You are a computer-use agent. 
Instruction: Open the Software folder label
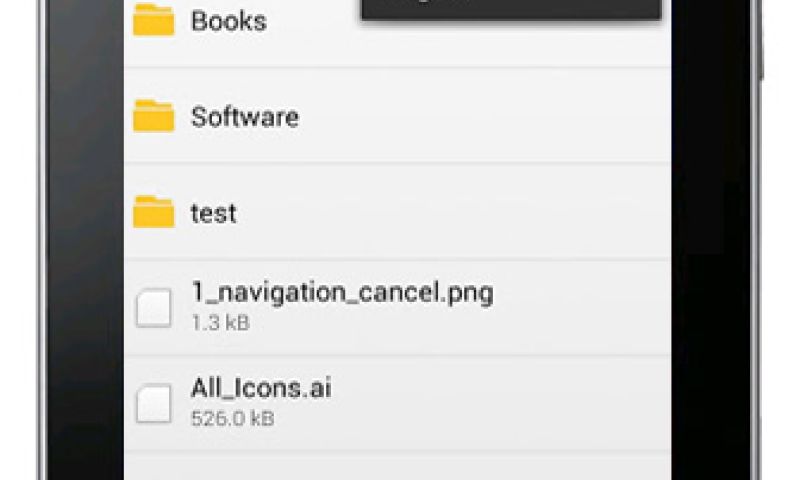click(x=244, y=117)
